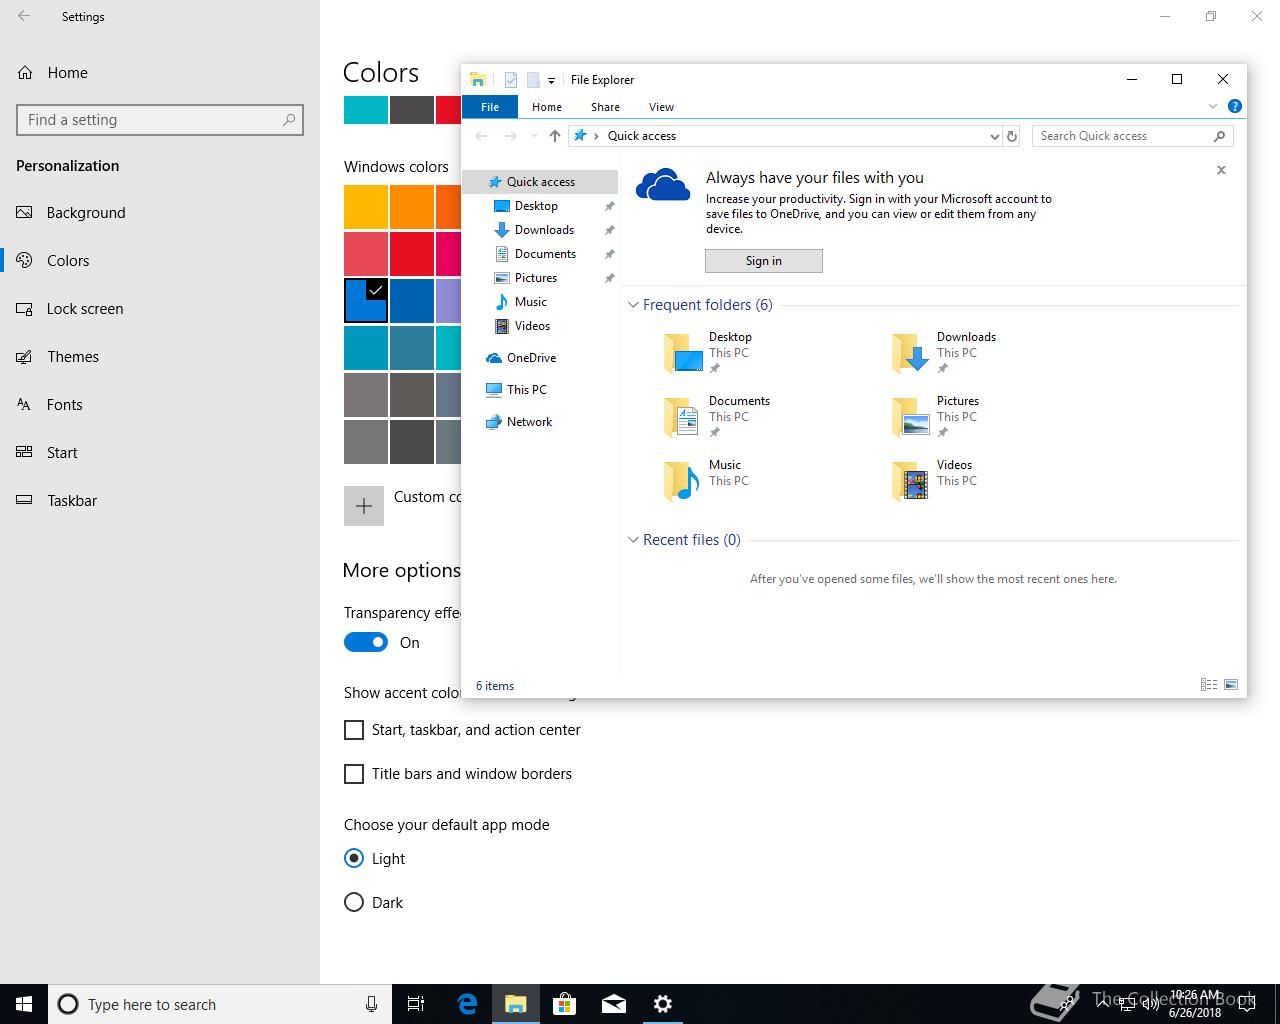Open address bar history dropdown

tap(994, 136)
